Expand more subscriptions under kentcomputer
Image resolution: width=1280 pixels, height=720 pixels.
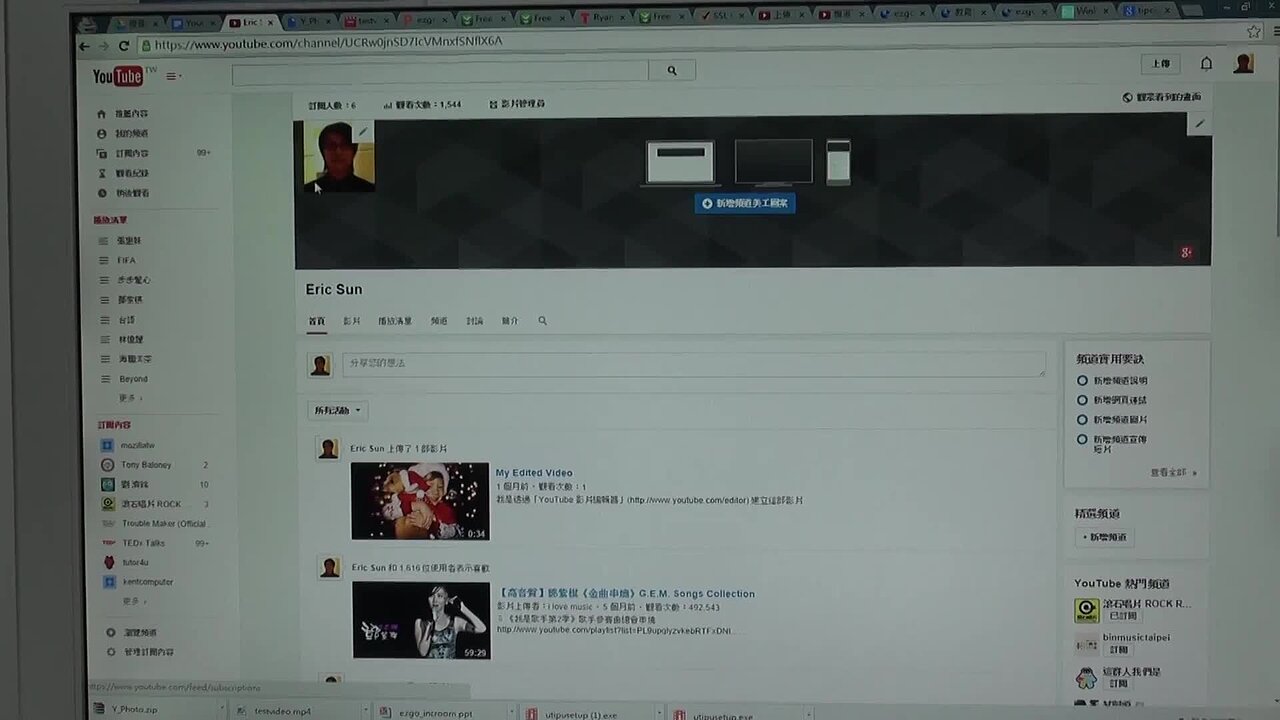(134, 601)
